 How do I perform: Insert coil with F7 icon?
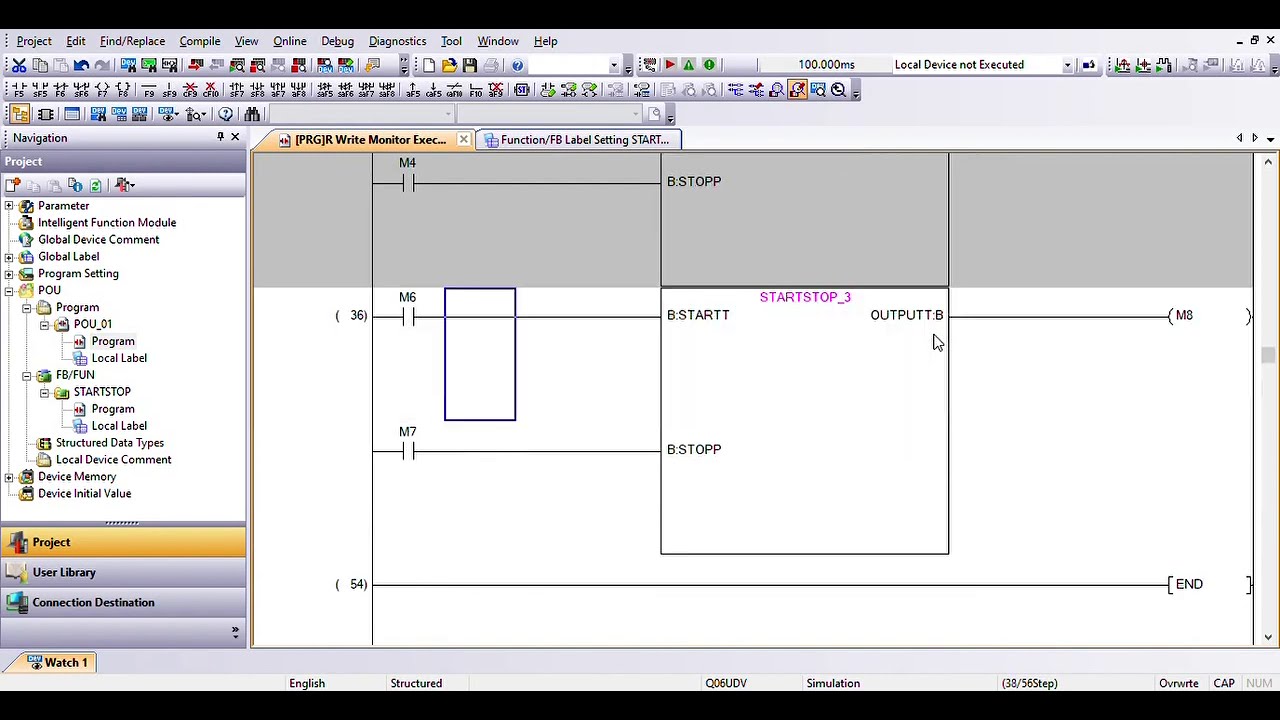click(103, 90)
